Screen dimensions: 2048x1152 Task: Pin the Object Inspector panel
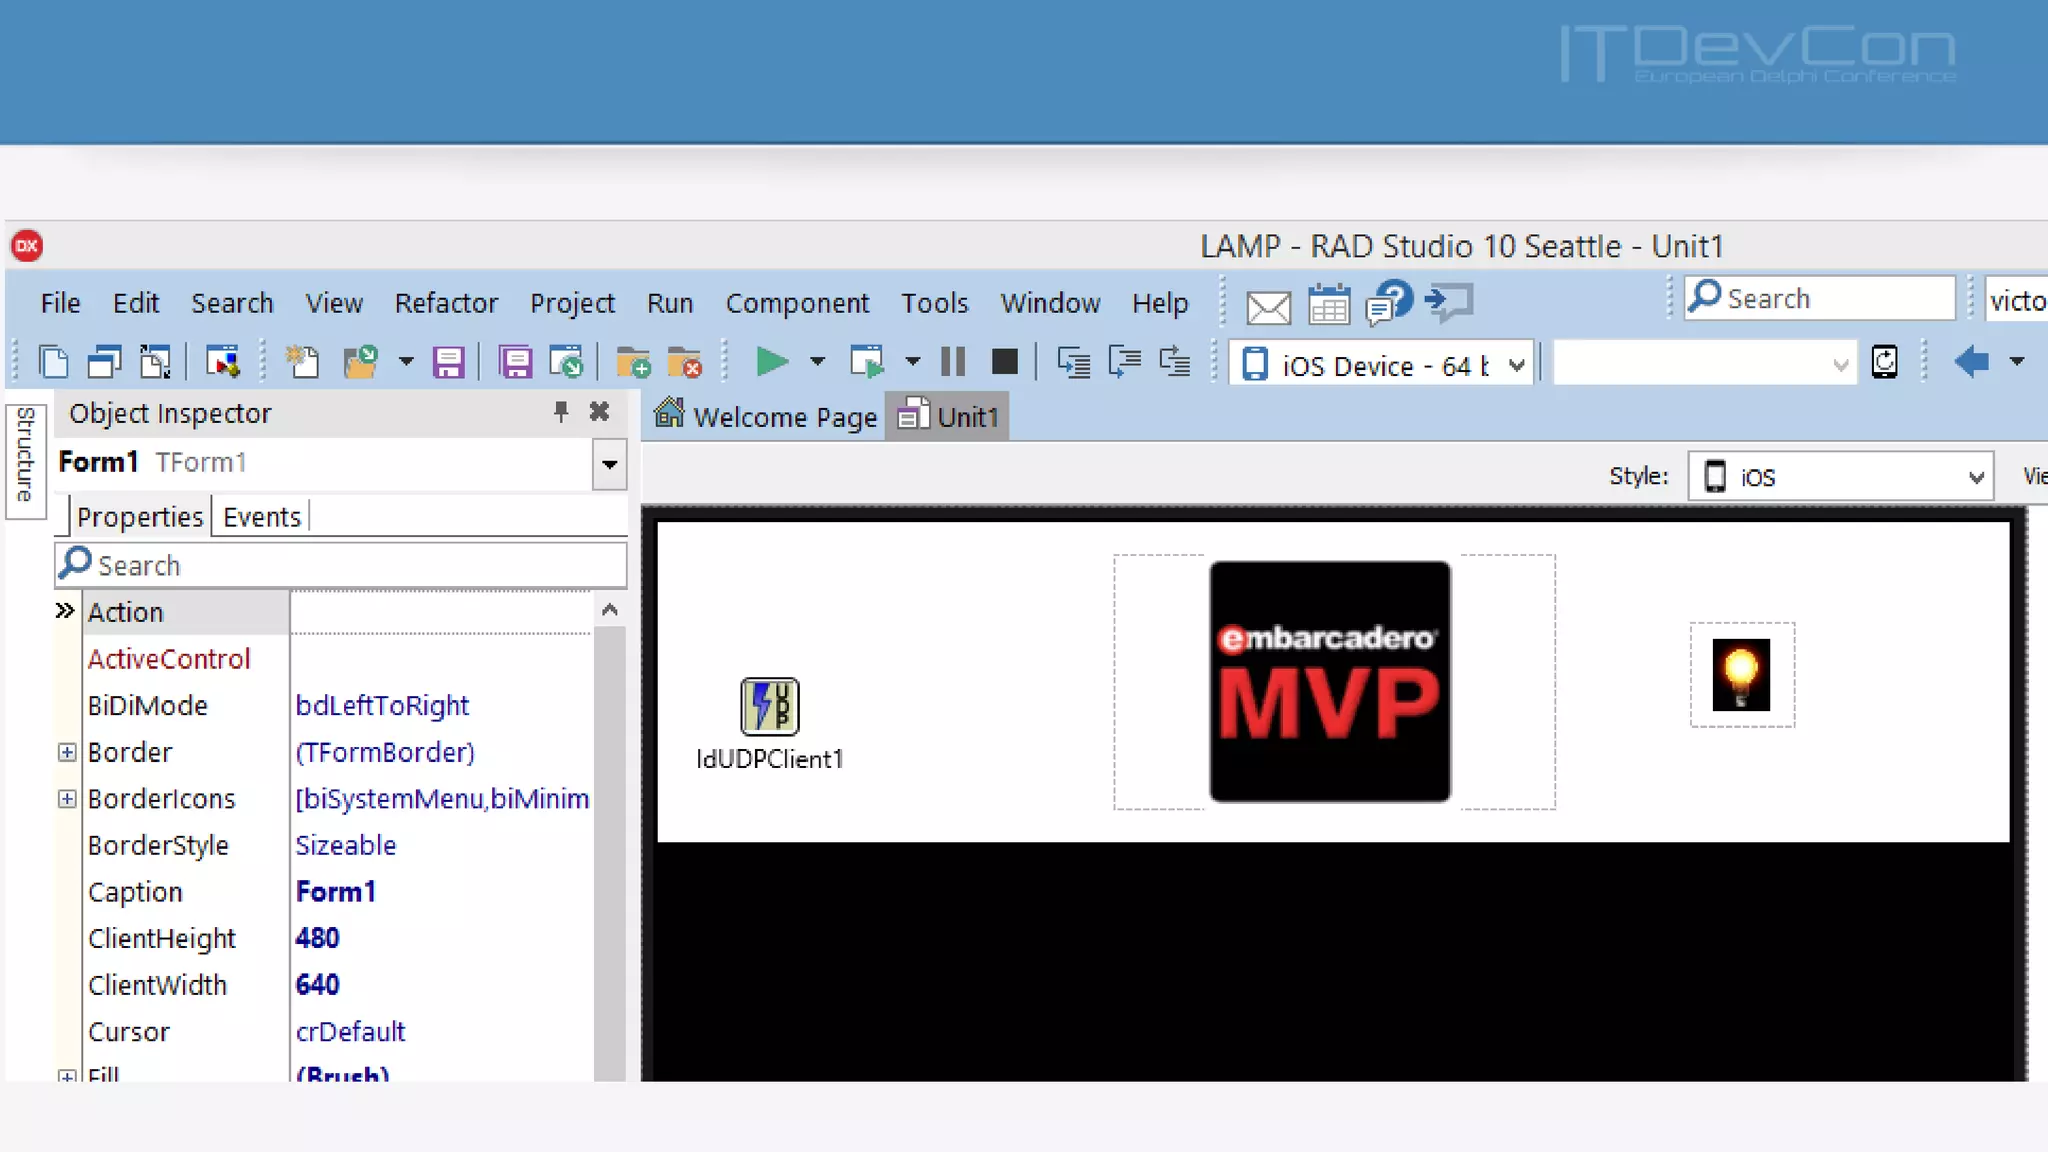click(561, 412)
